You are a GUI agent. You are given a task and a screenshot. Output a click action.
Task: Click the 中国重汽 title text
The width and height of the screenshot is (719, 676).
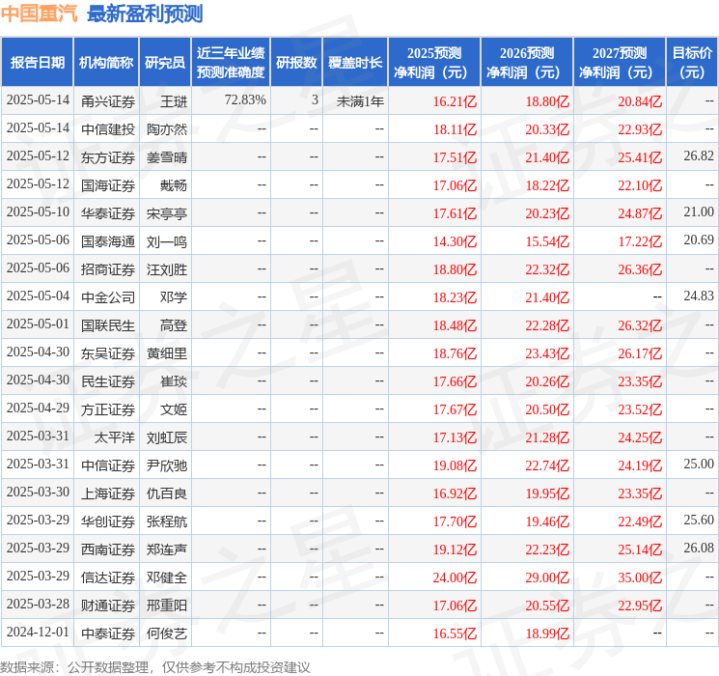click(x=39, y=14)
